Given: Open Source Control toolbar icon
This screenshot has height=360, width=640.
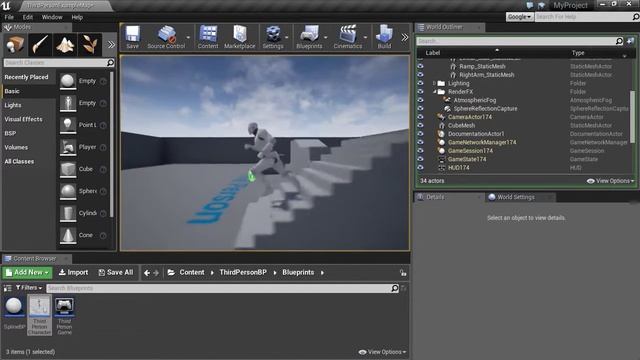Looking at the screenshot, I should 166,37.
